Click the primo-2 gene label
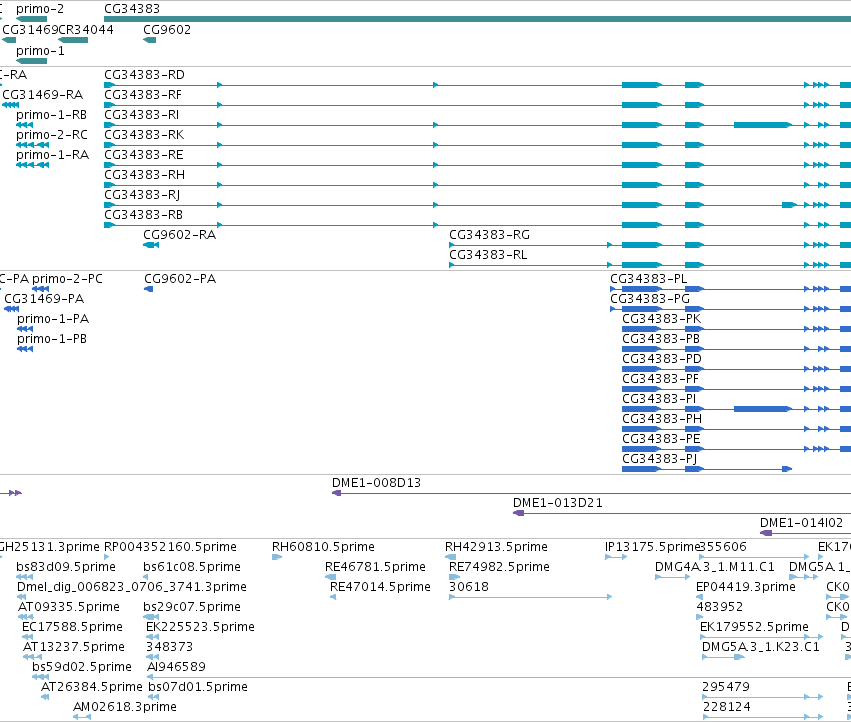The image size is (851, 722). coord(40,9)
